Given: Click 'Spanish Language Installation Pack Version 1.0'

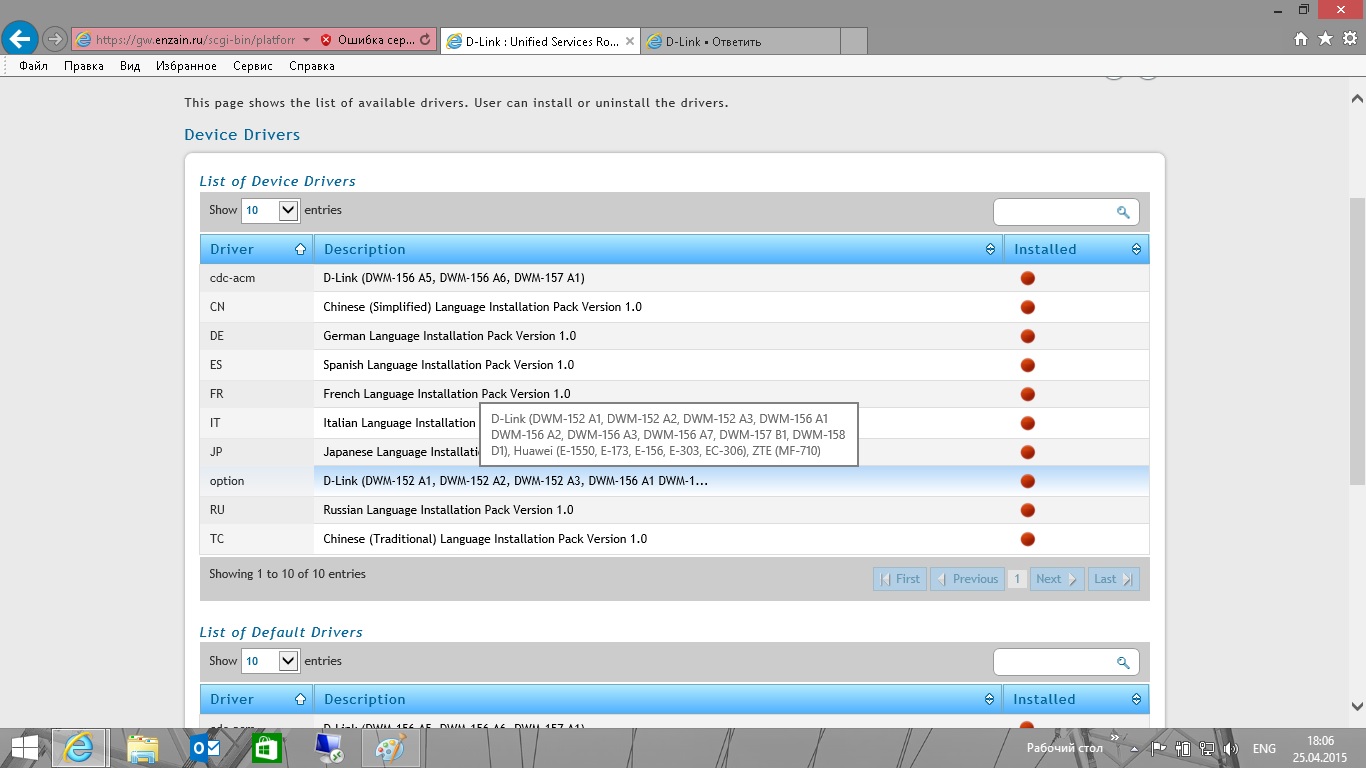Looking at the screenshot, I should point(449,365).
